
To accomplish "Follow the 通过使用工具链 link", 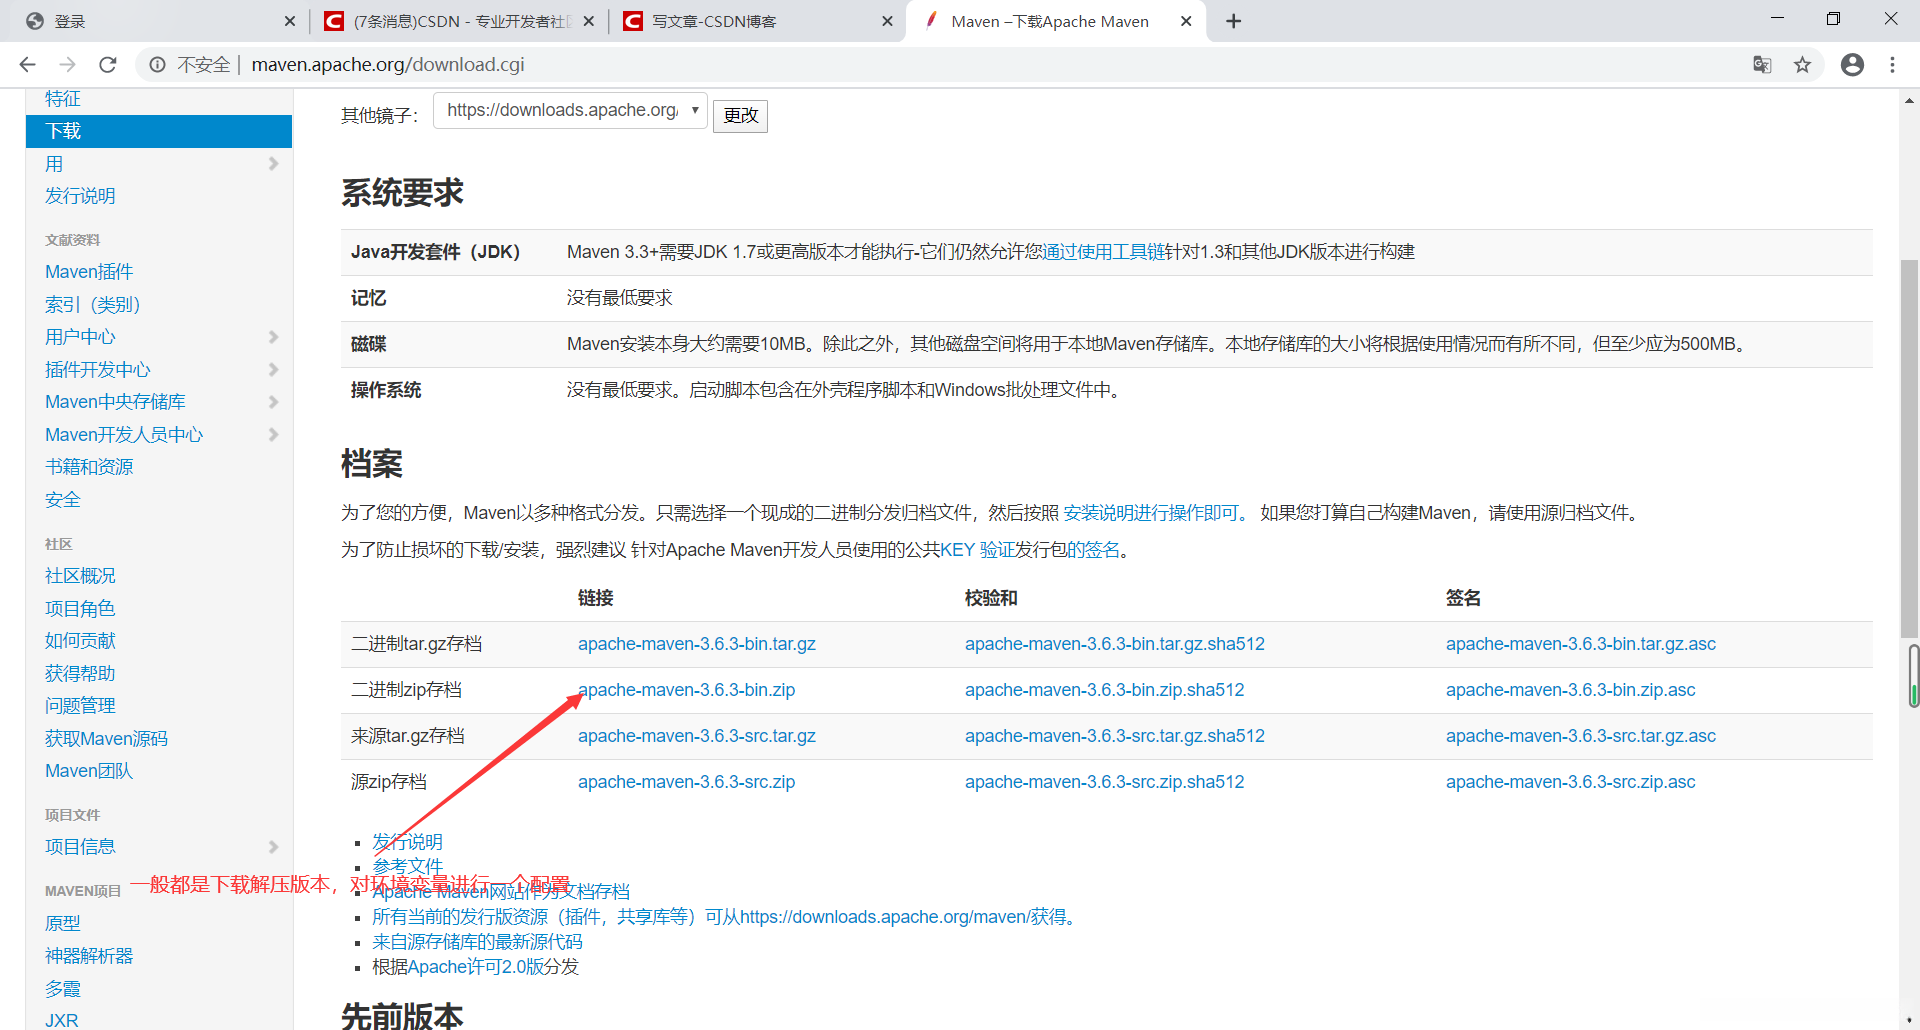I will 1104,252.
